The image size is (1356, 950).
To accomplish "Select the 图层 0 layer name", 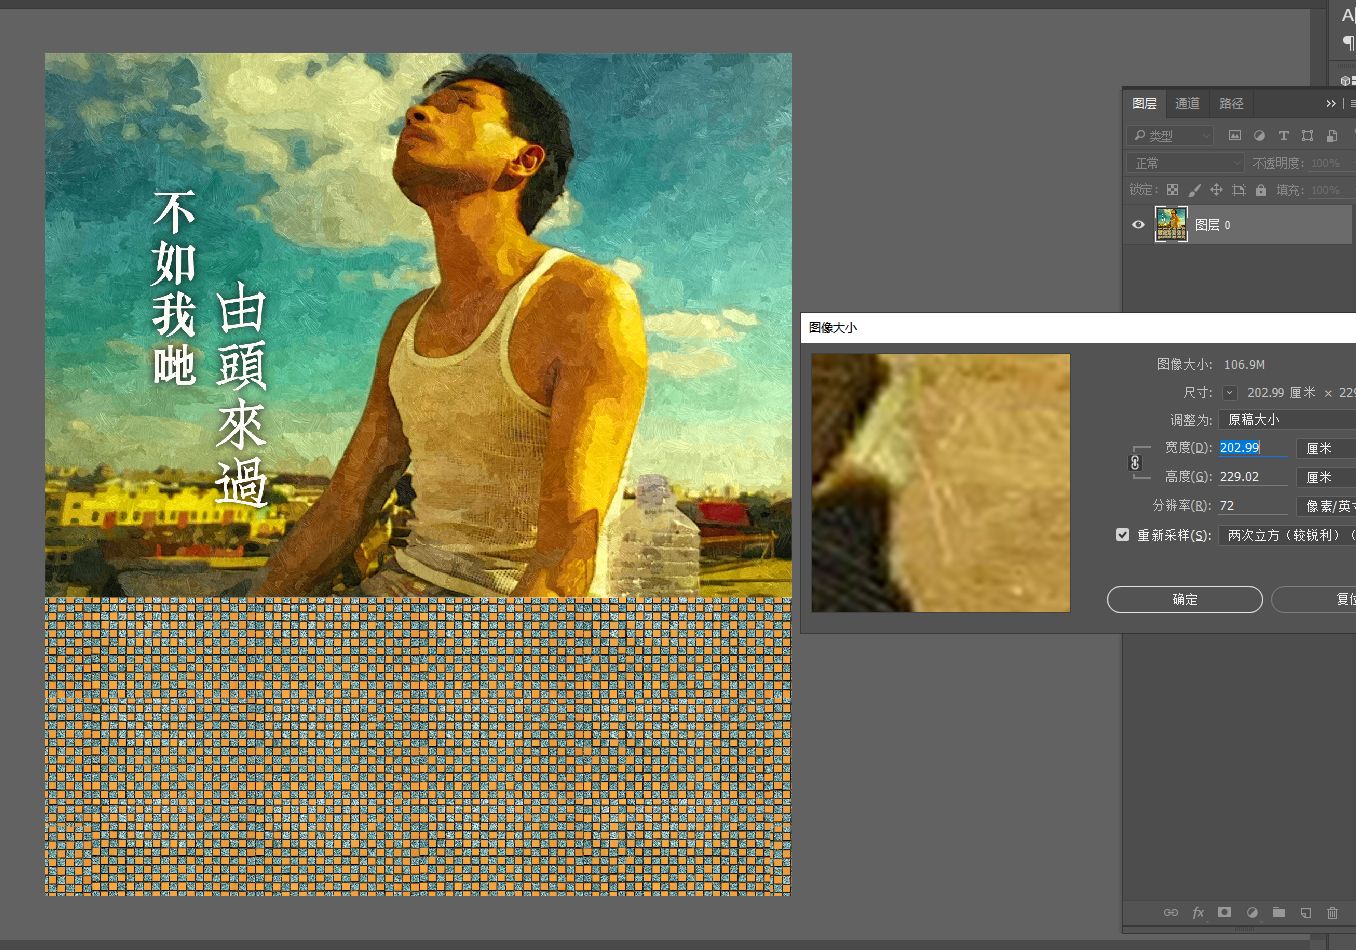I will pos(1213,225).
